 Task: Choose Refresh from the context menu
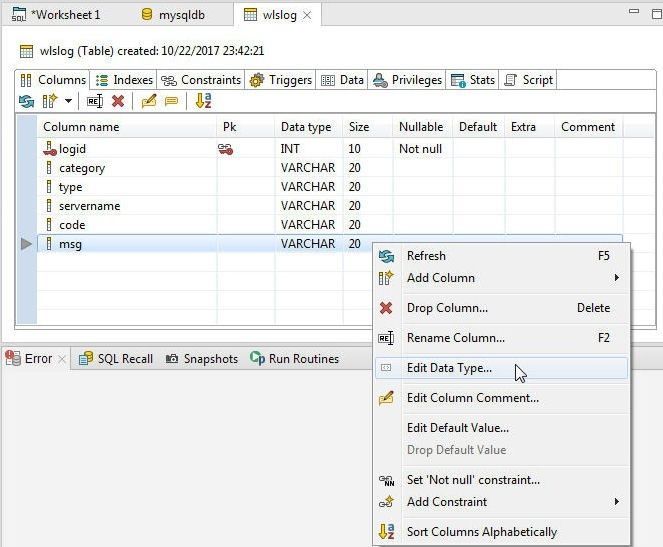point(501,256)
